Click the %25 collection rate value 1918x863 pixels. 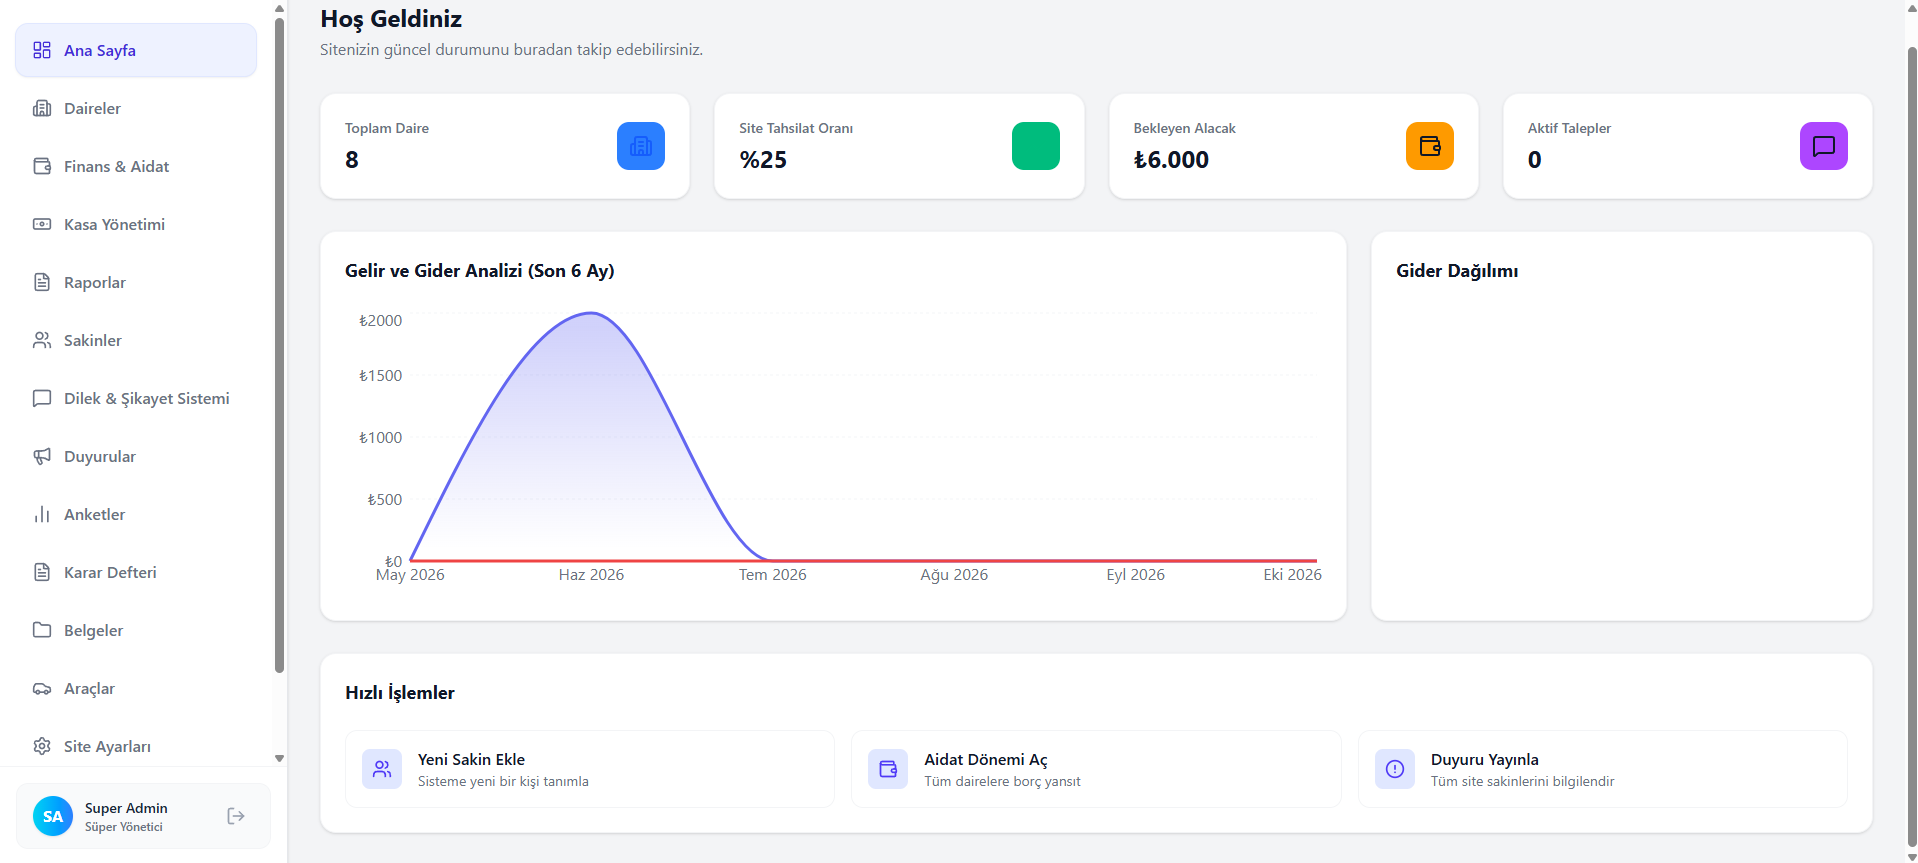pyautogui.click(x=763, y=160)
